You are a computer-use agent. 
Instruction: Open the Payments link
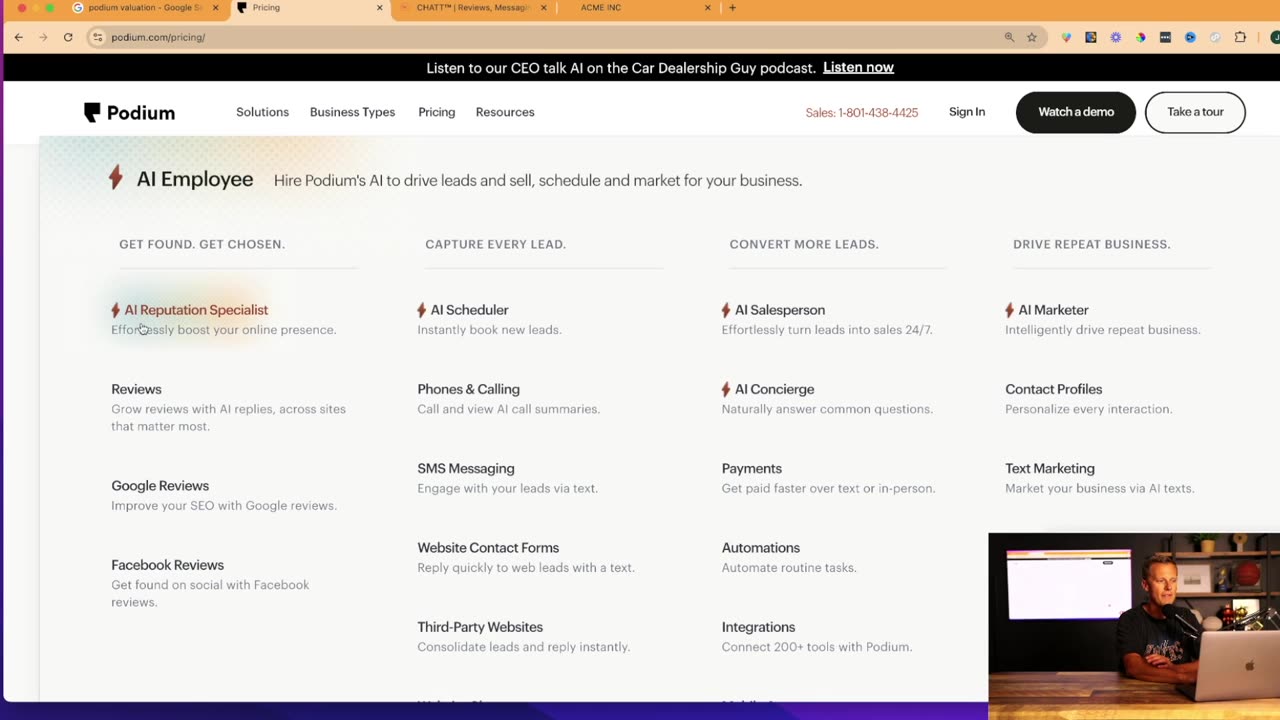(x=752, y=468)
